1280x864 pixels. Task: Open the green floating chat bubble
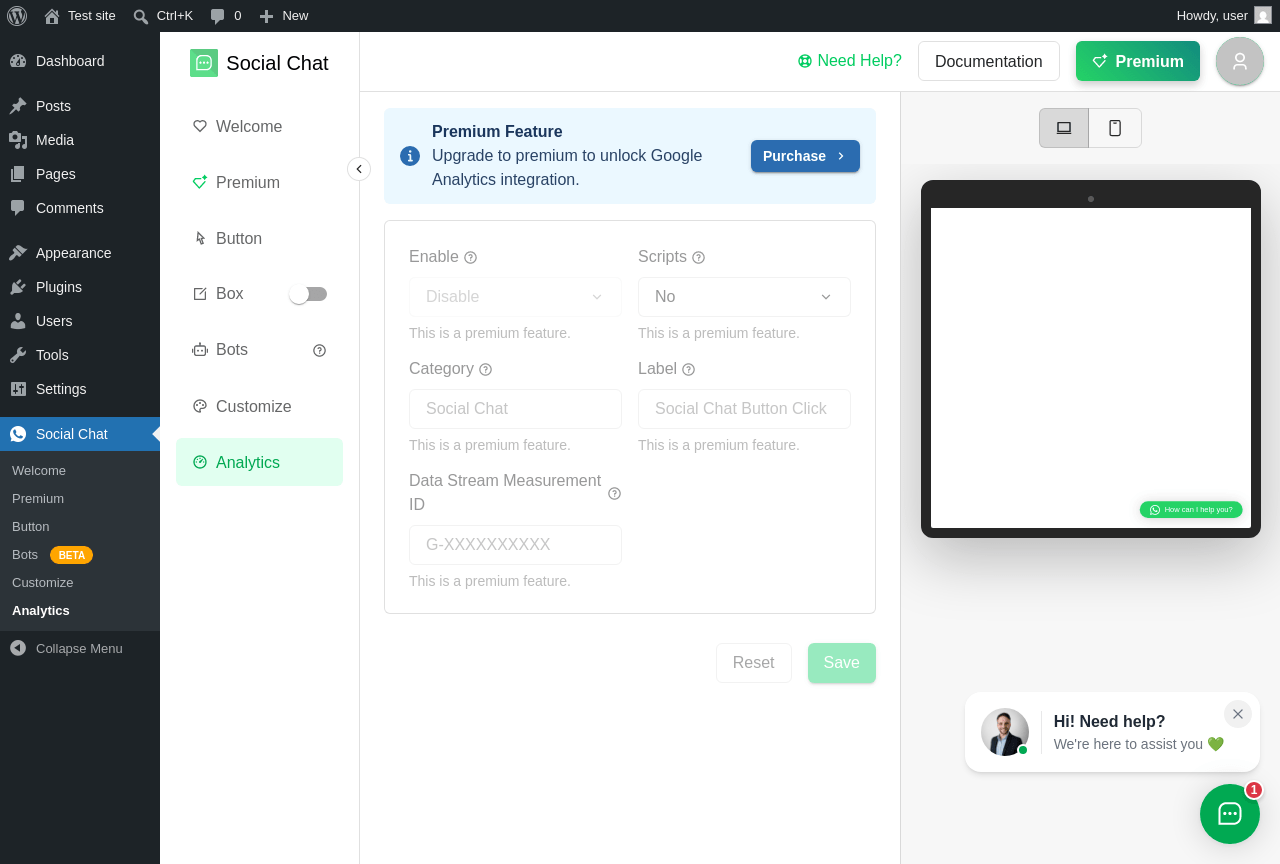tap(1230, 814)
